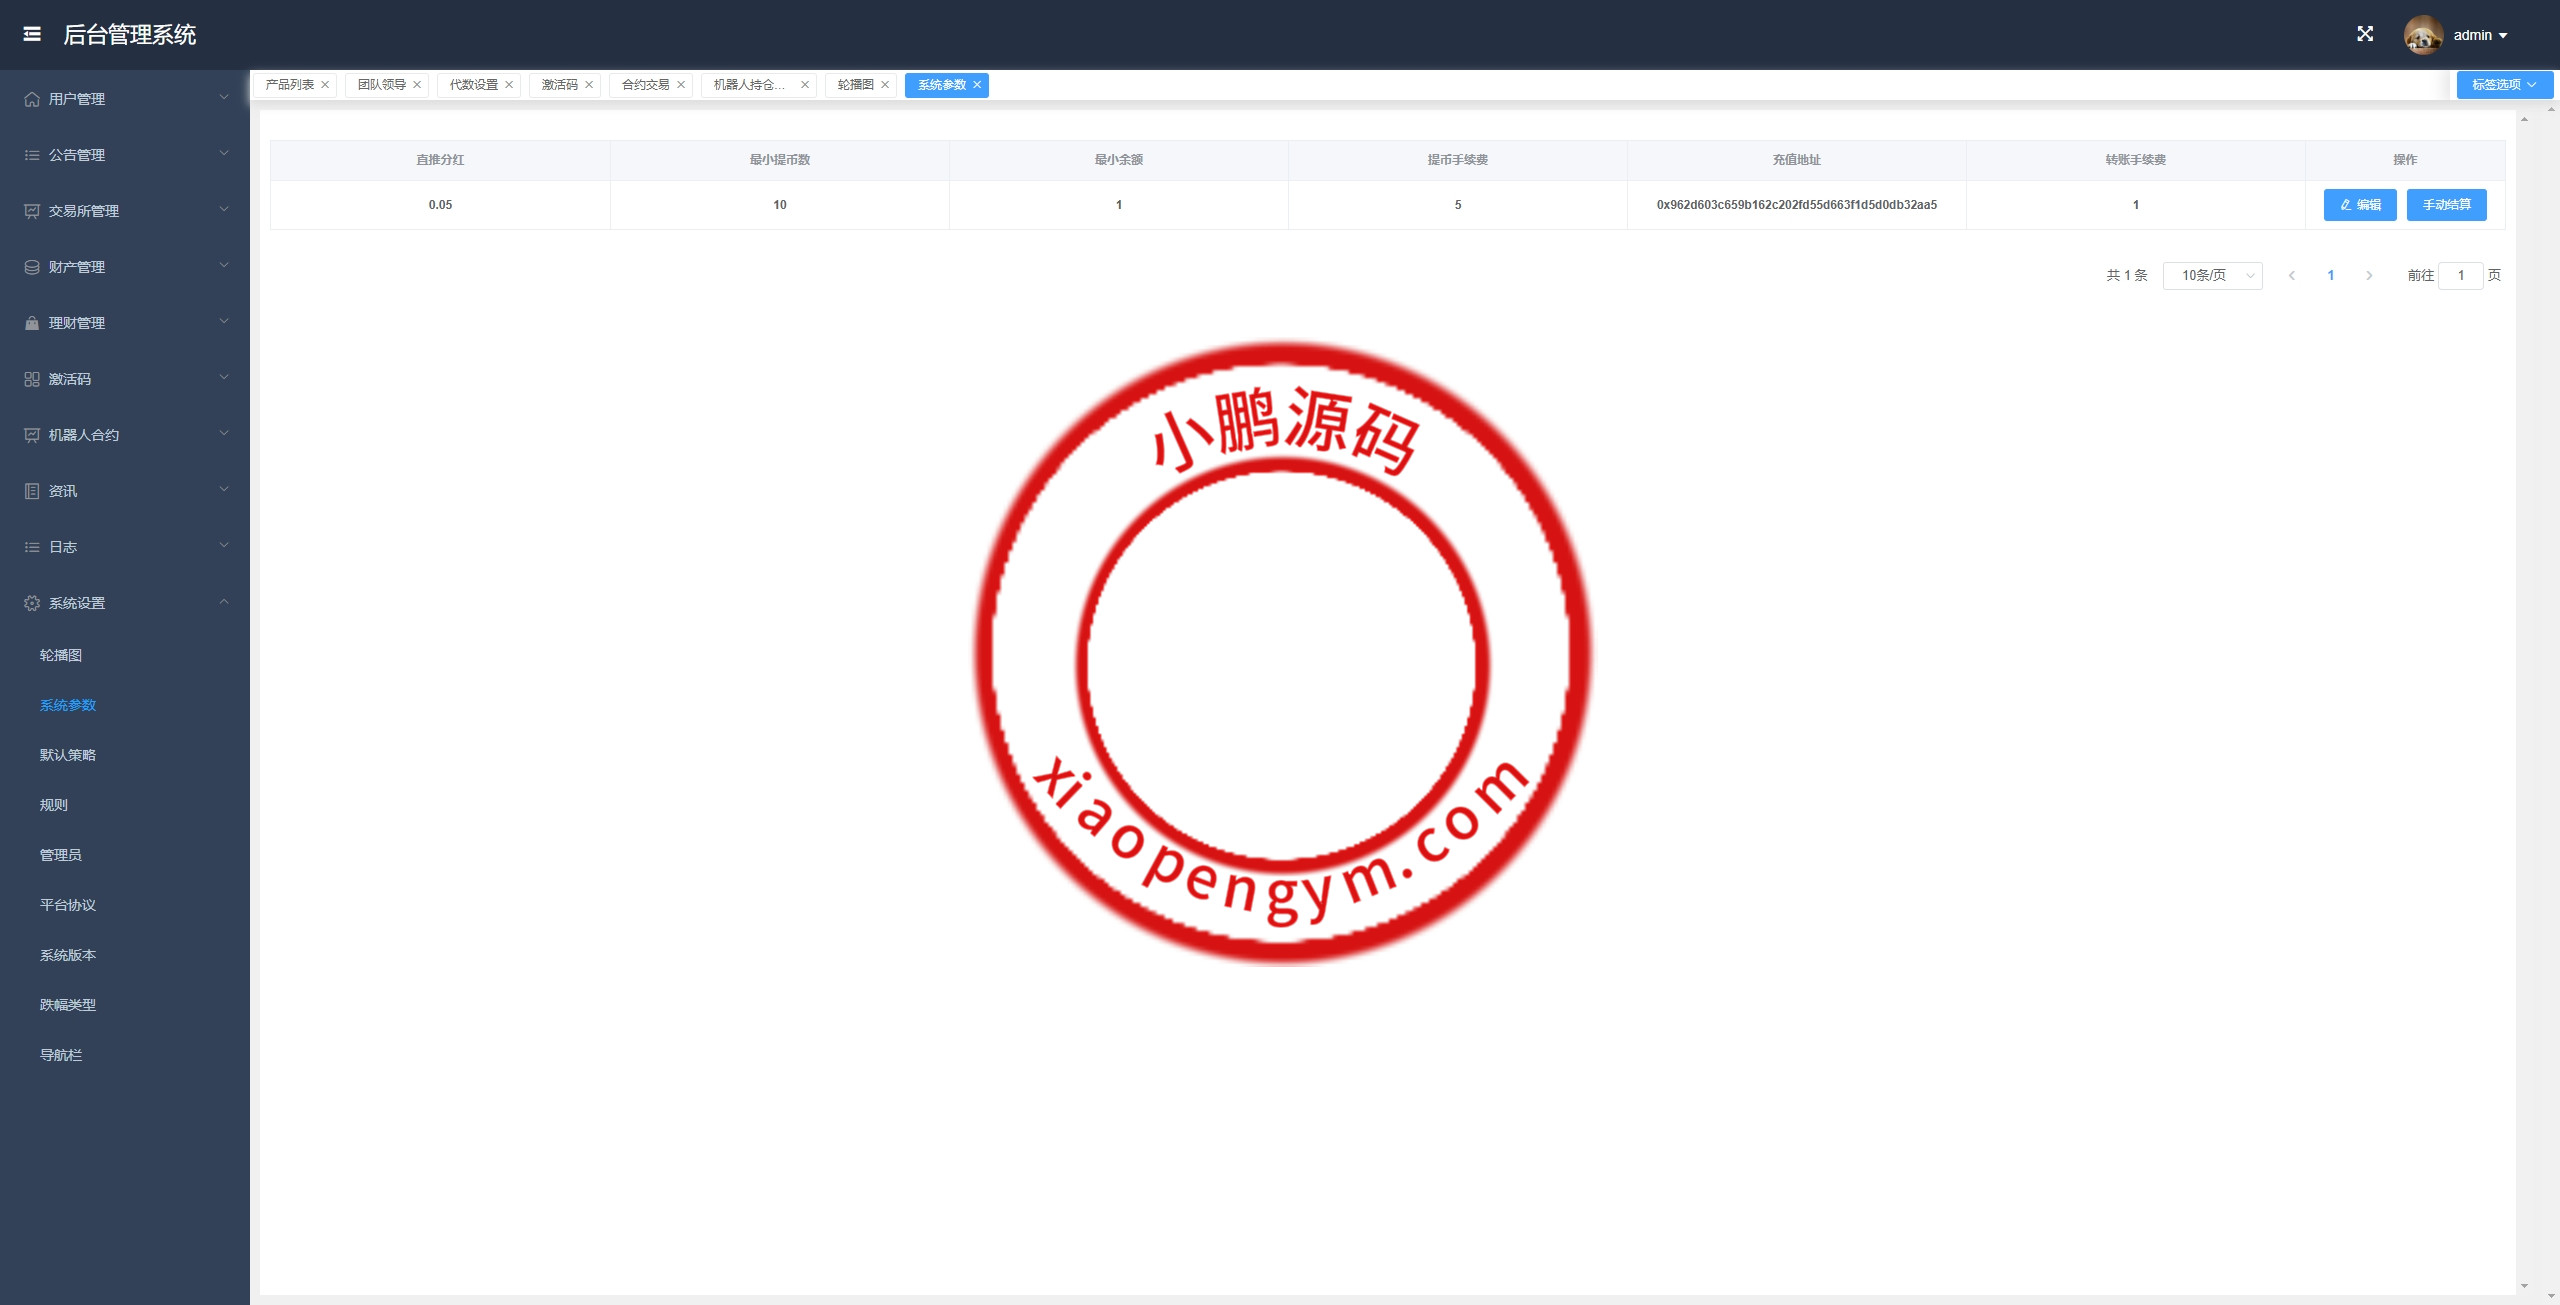The height and width of the screenshot is (1305, 2560).
Task: Open the 10条/页 page size dropdown
Action: (x=2212, y=275)
